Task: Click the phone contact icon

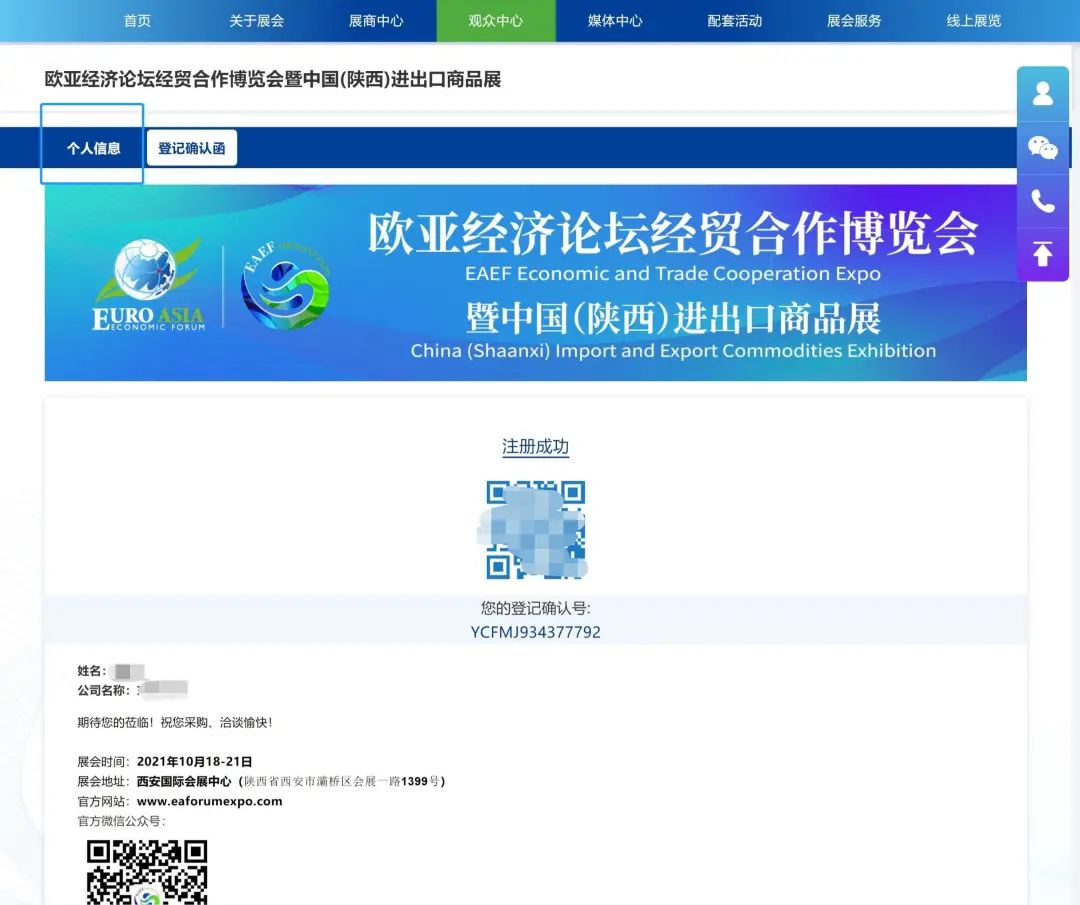Action: pyautogui.click(x=1042, y=200)
